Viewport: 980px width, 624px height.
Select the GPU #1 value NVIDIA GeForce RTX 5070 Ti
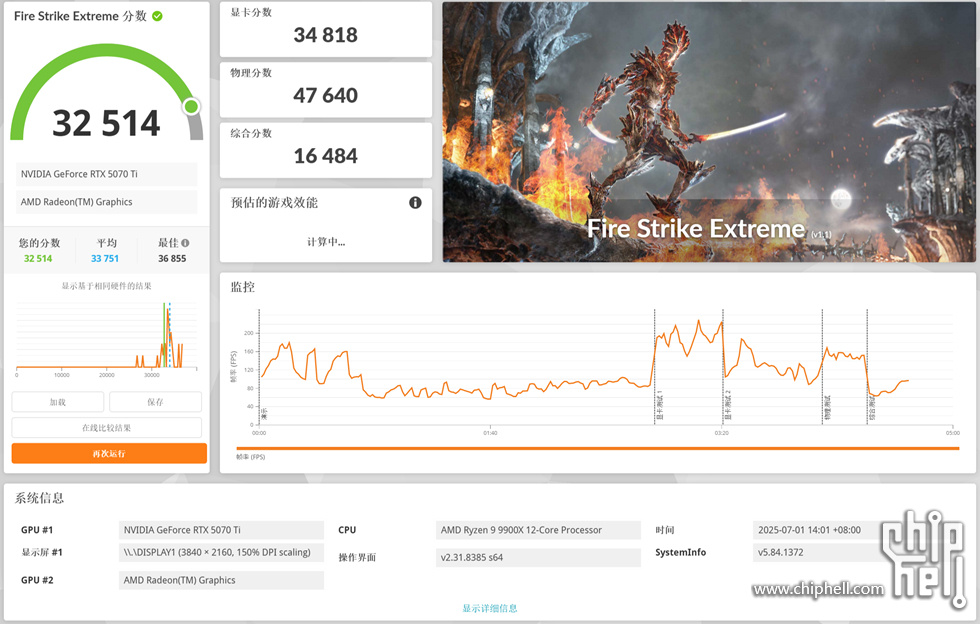[221, 530]
